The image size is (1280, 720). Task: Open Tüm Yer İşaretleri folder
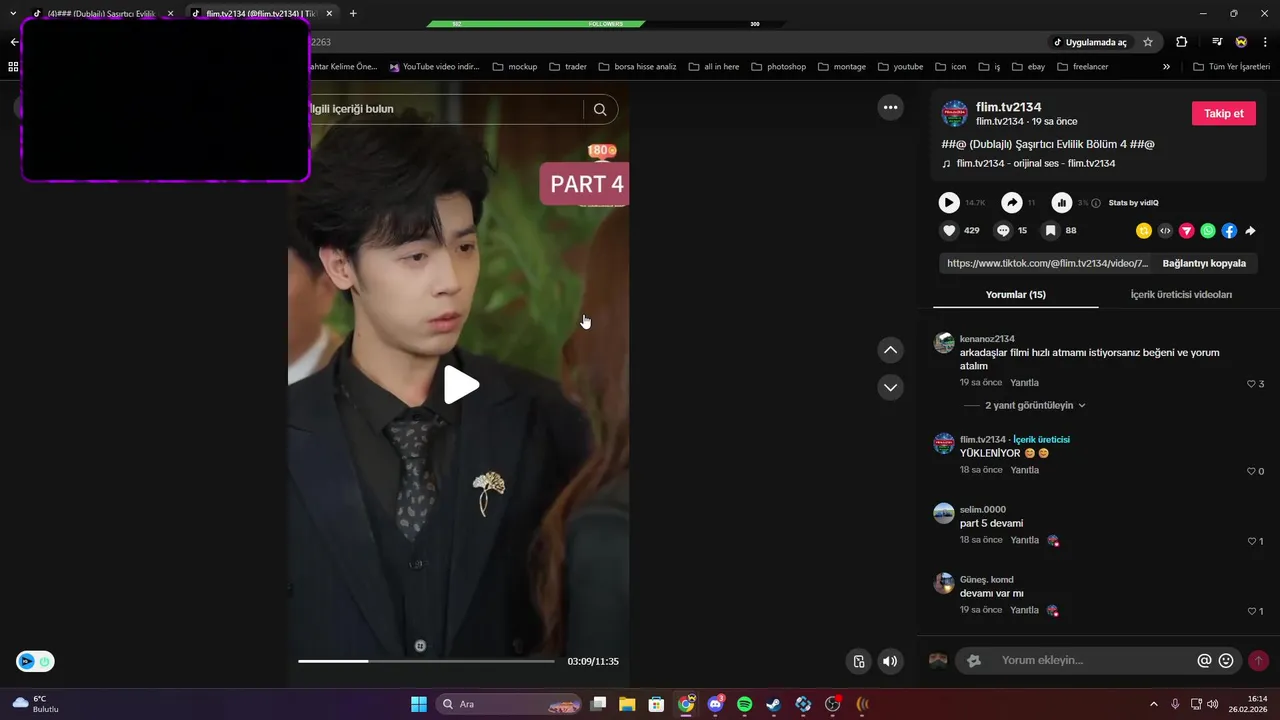click(x=1232, y=67)
